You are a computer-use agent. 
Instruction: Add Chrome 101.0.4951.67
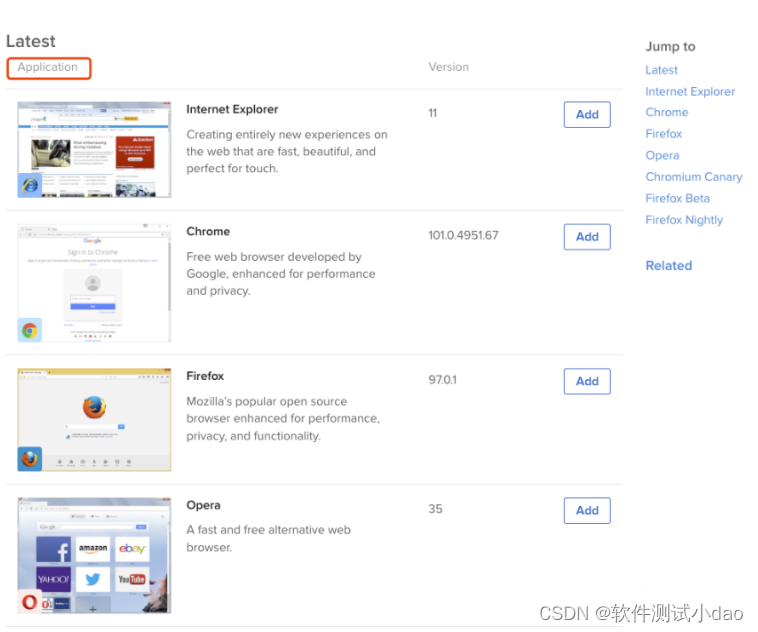[x=587, y=237]
